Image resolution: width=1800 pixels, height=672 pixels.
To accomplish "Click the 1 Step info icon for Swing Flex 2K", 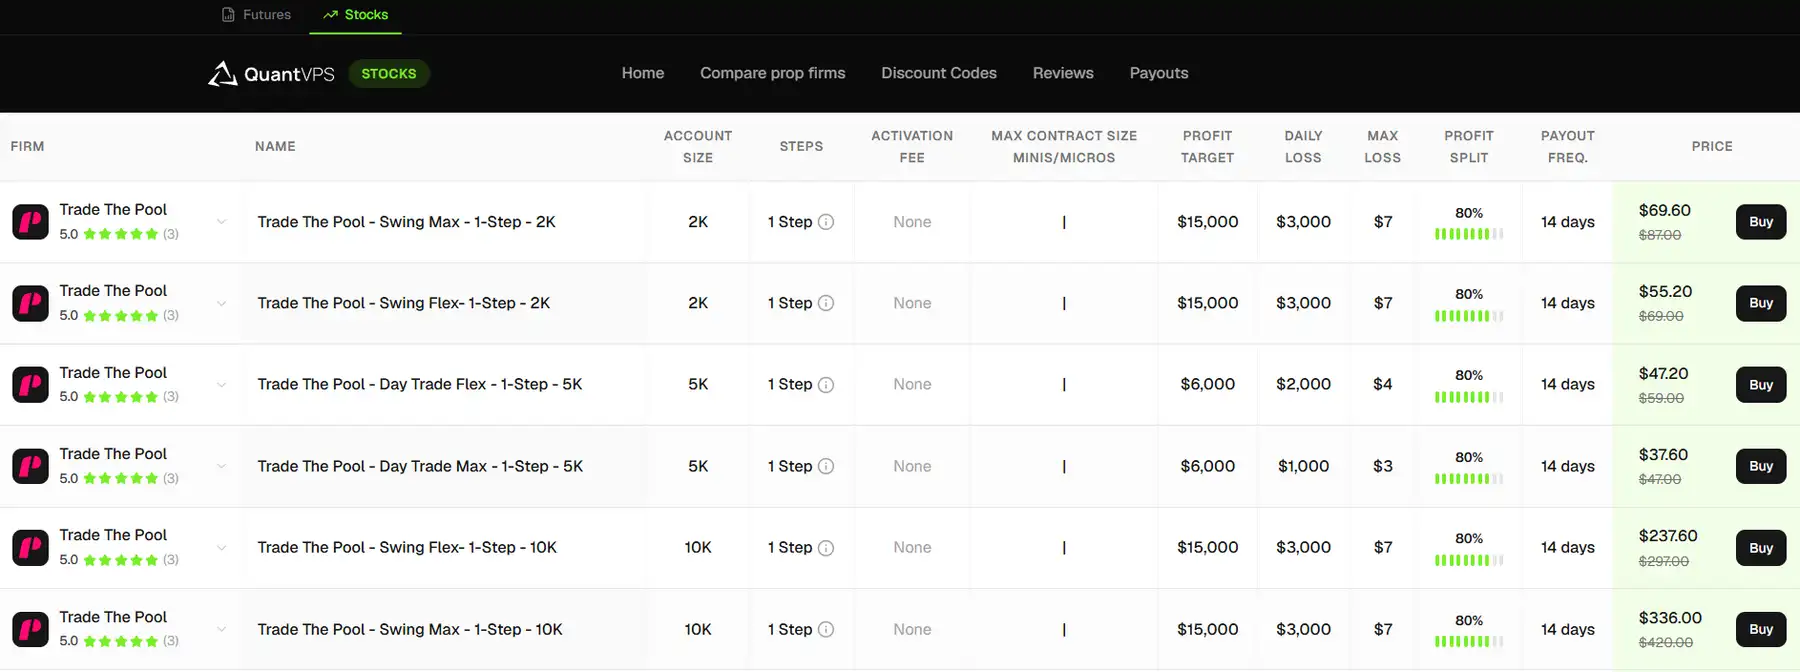I will tap(826, 303).
